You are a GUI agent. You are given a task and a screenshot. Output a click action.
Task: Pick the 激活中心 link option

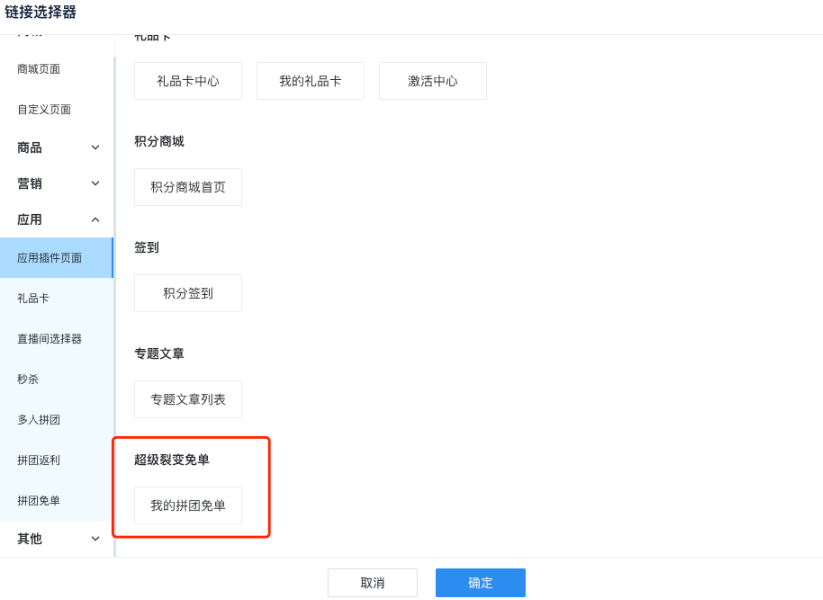point(432,81)
